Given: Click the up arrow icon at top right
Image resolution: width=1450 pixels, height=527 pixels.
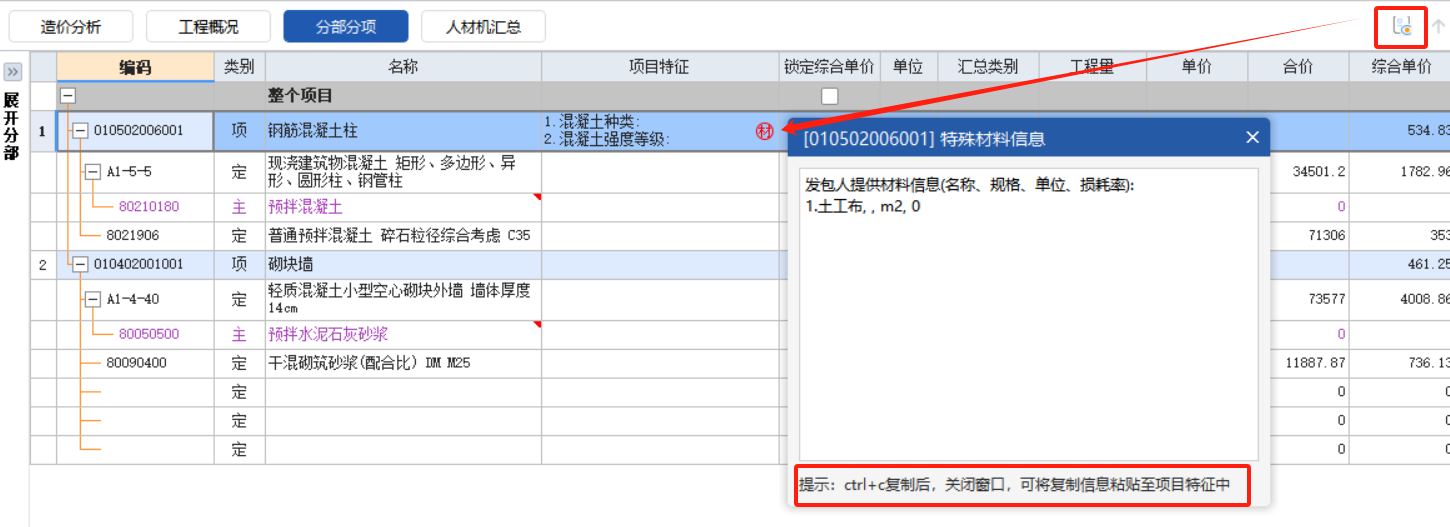Looking at the screenshot, I should click(1437, 27).
